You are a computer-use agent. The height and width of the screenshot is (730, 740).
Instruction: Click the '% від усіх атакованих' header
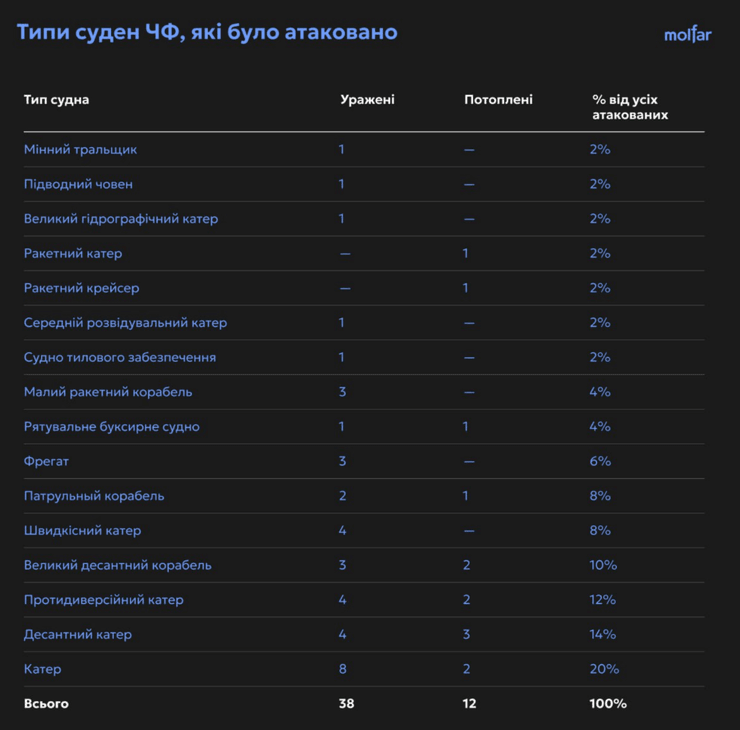pyautogui.click(x=629, y=107)
